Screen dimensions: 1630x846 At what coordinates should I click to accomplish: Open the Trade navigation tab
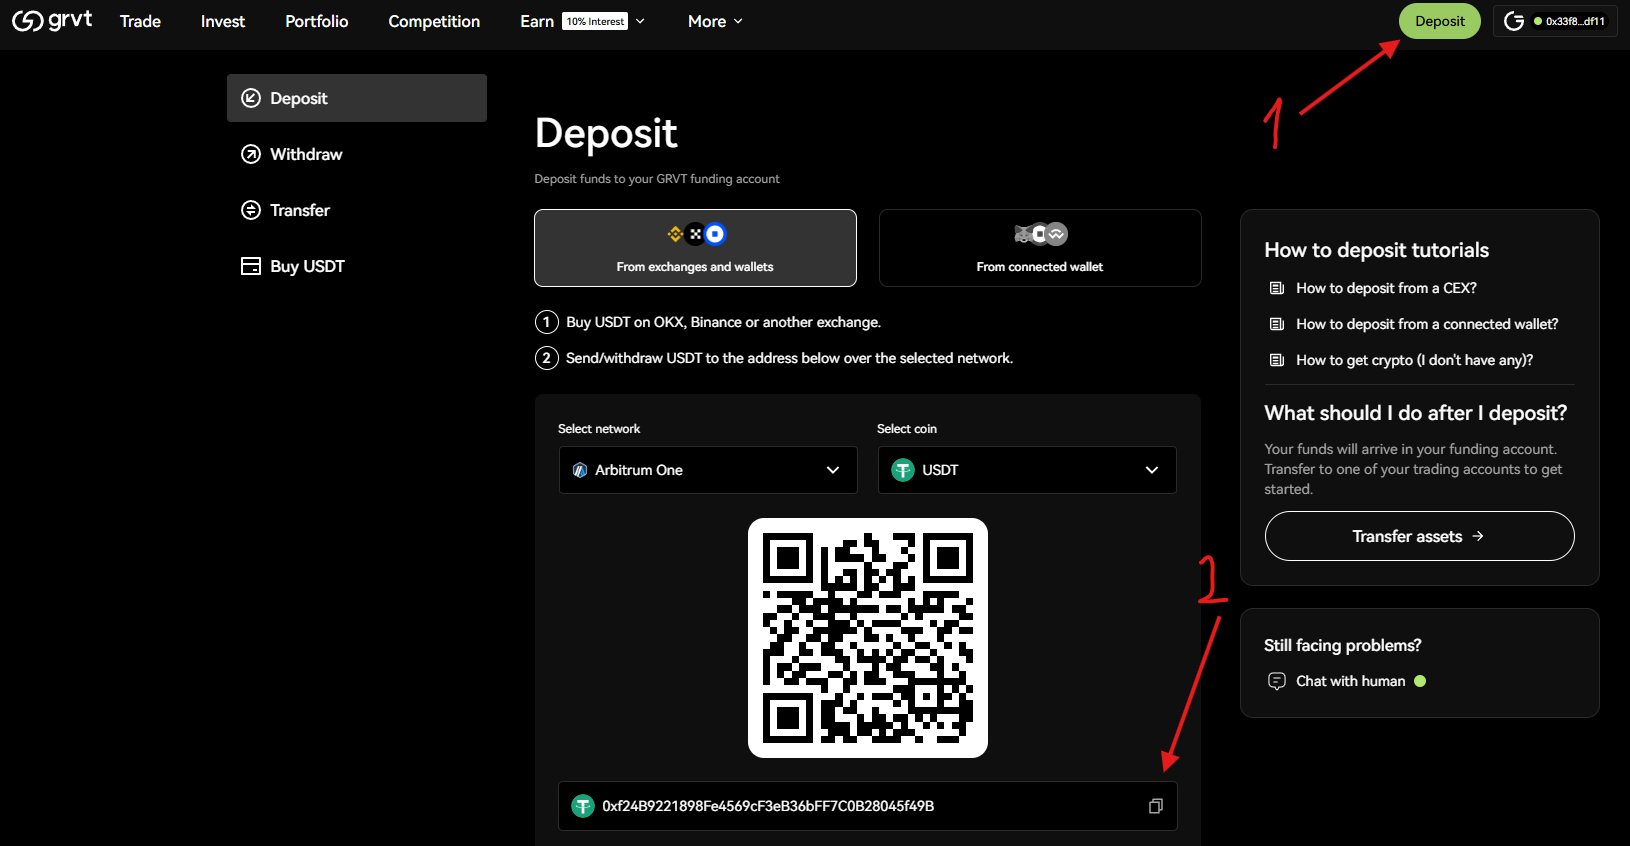140,21
